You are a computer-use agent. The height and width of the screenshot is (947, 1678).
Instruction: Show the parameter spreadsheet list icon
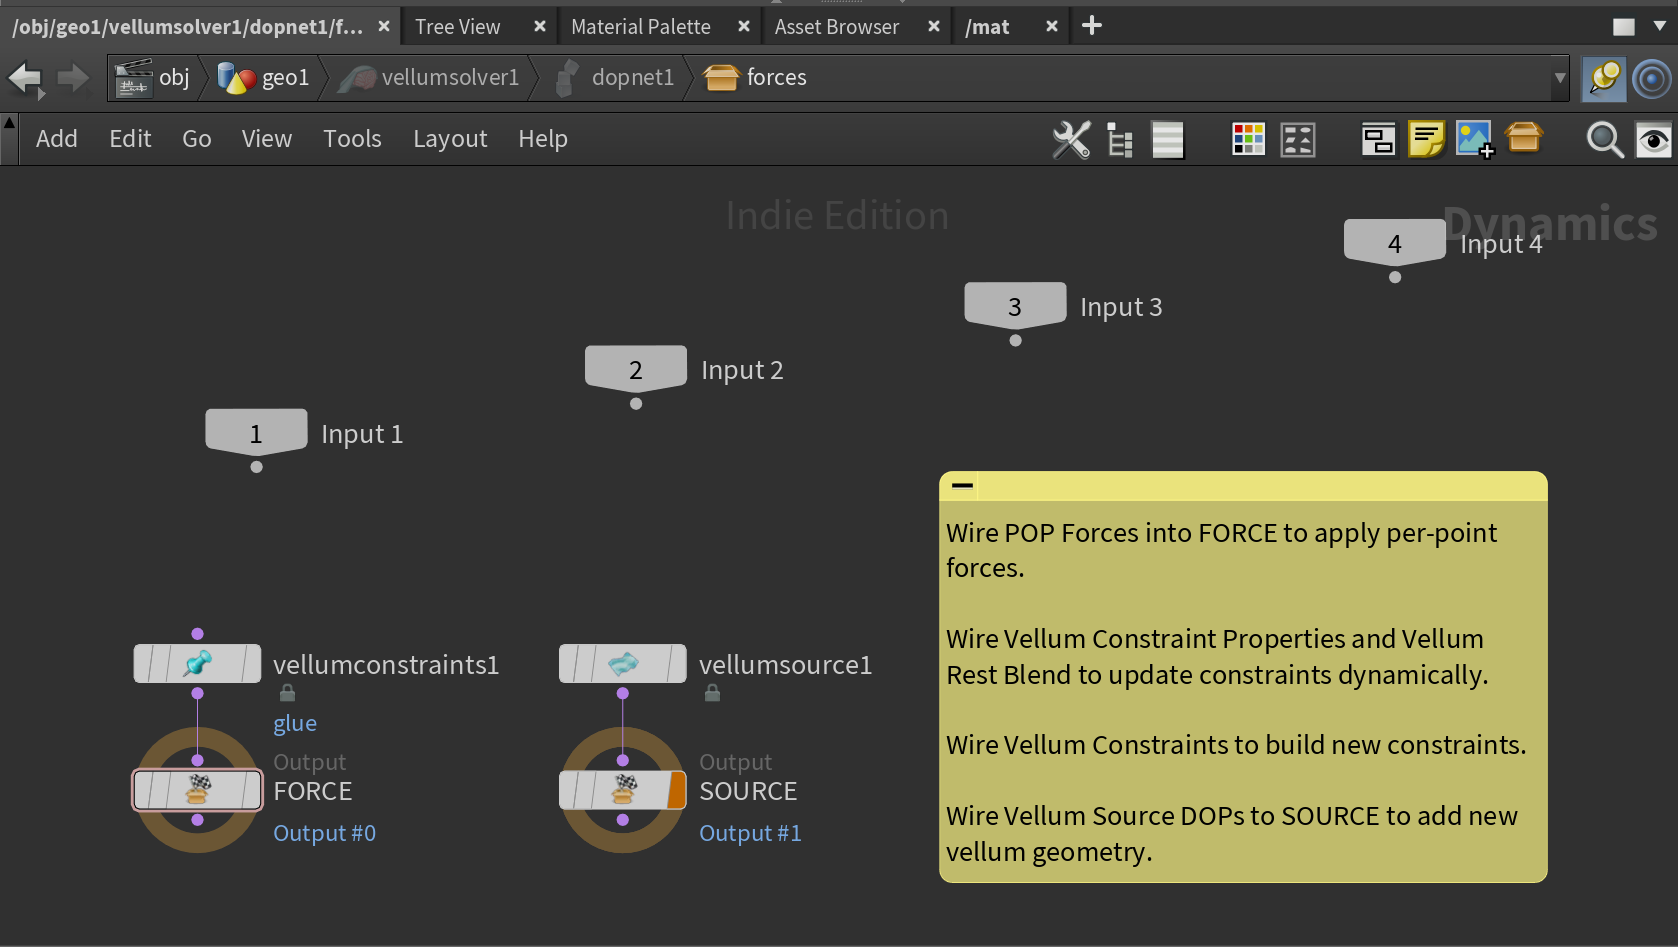click(x=1168, y=140)
